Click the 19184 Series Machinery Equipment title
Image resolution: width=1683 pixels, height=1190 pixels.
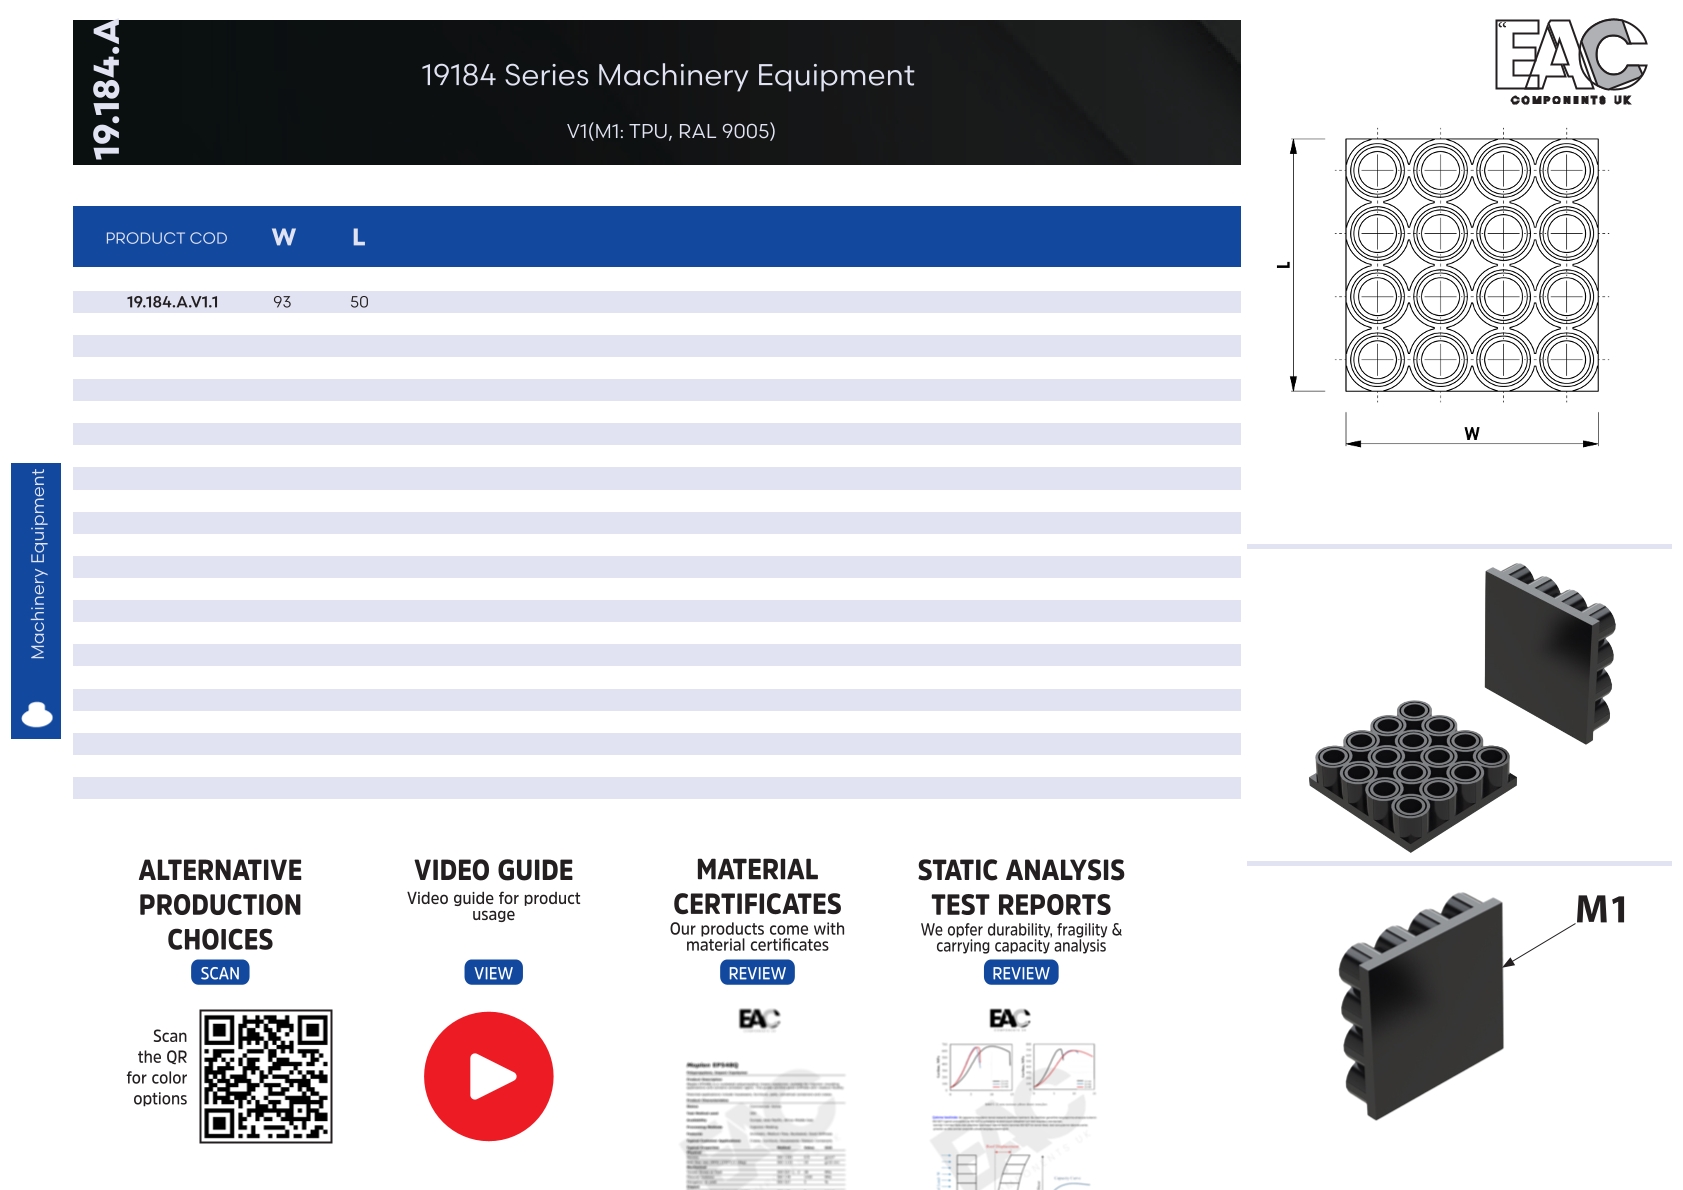click(x=667, y=75)
